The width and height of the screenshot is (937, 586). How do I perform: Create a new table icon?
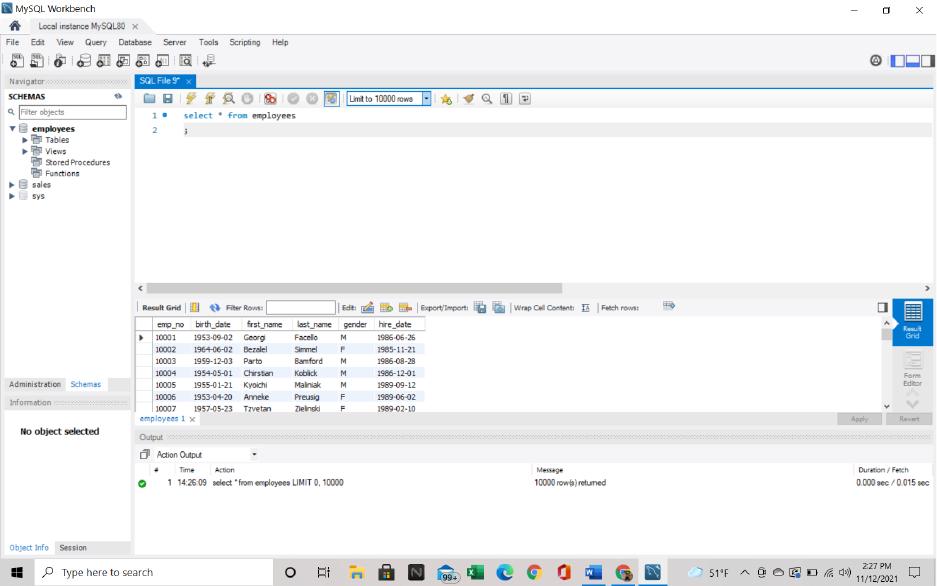click(x=103, y=60)
